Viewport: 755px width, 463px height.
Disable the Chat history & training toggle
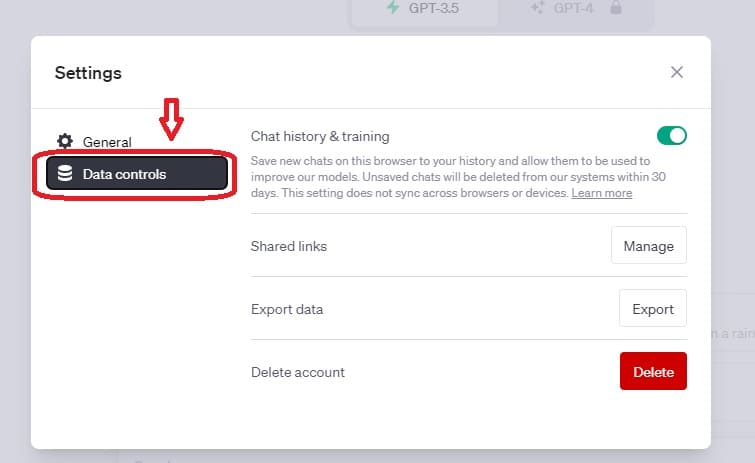670,136
